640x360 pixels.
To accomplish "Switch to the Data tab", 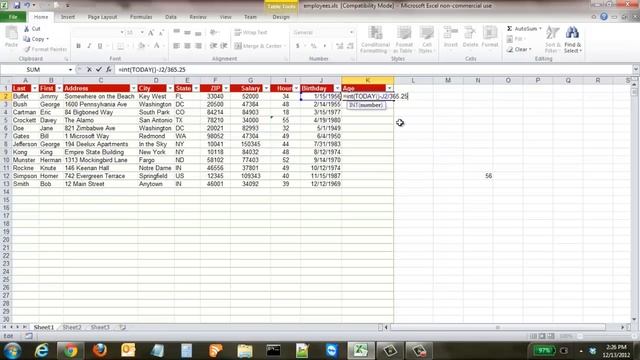I will (x=171, y=17).
